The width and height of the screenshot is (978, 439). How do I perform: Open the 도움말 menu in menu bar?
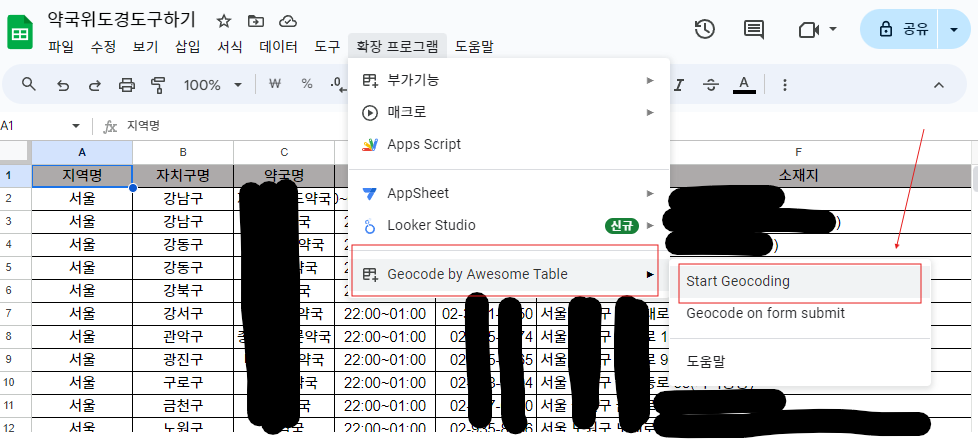coord(474,46)
